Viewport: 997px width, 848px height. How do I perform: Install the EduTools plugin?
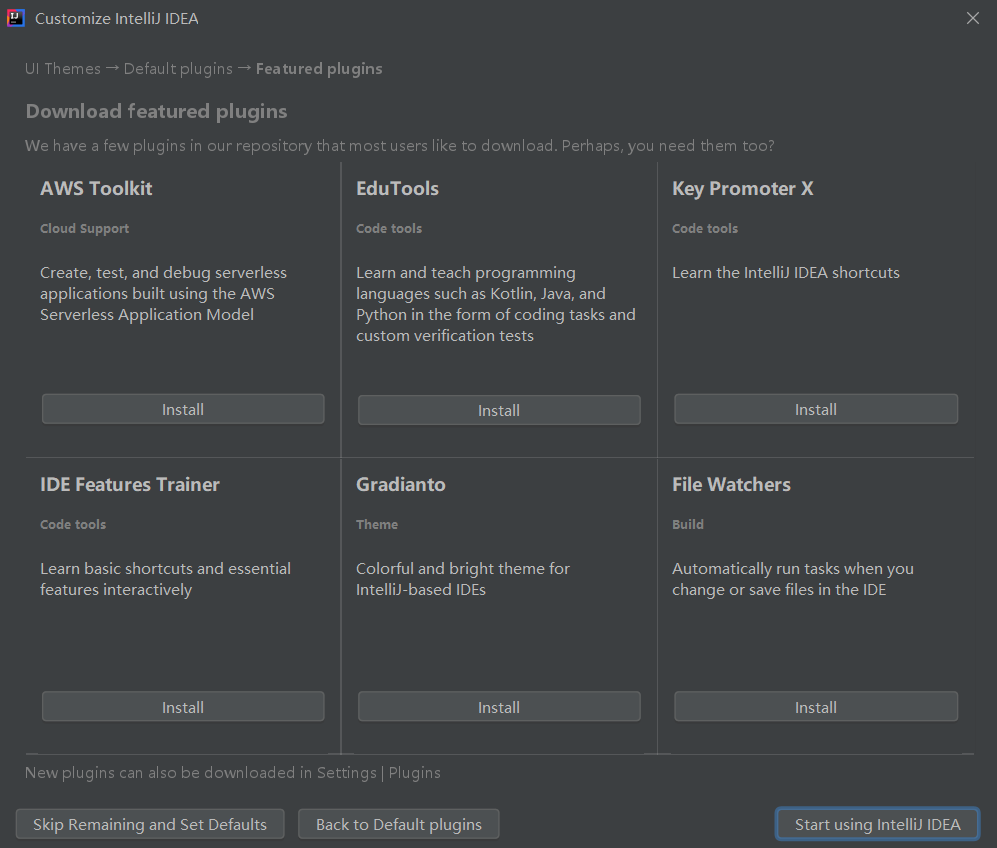(499, 410)
